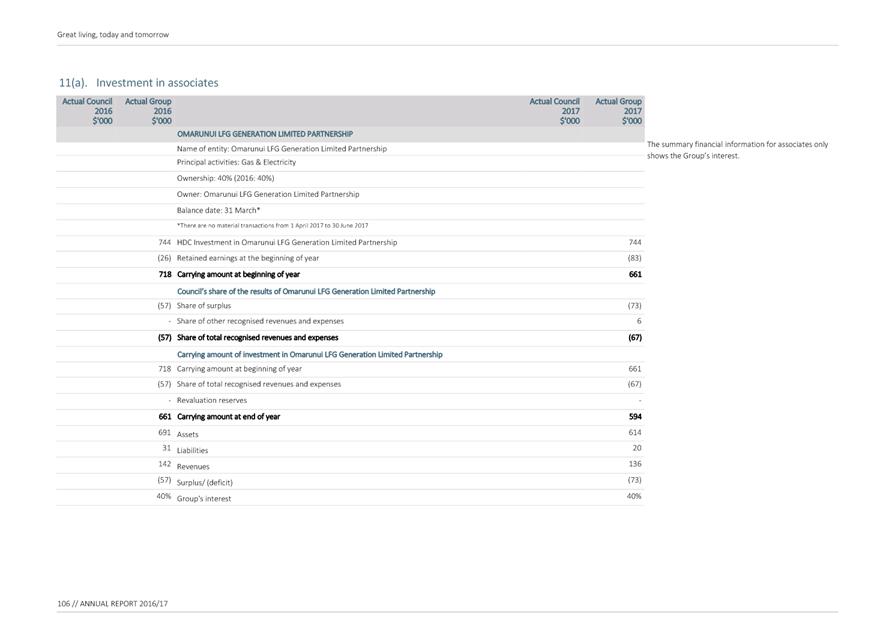Select the 'Assets' row label

[x=188, y=434]
